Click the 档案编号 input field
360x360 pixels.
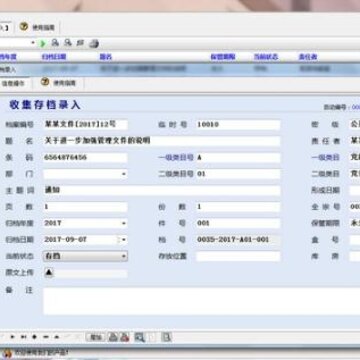tap(85, 125)
